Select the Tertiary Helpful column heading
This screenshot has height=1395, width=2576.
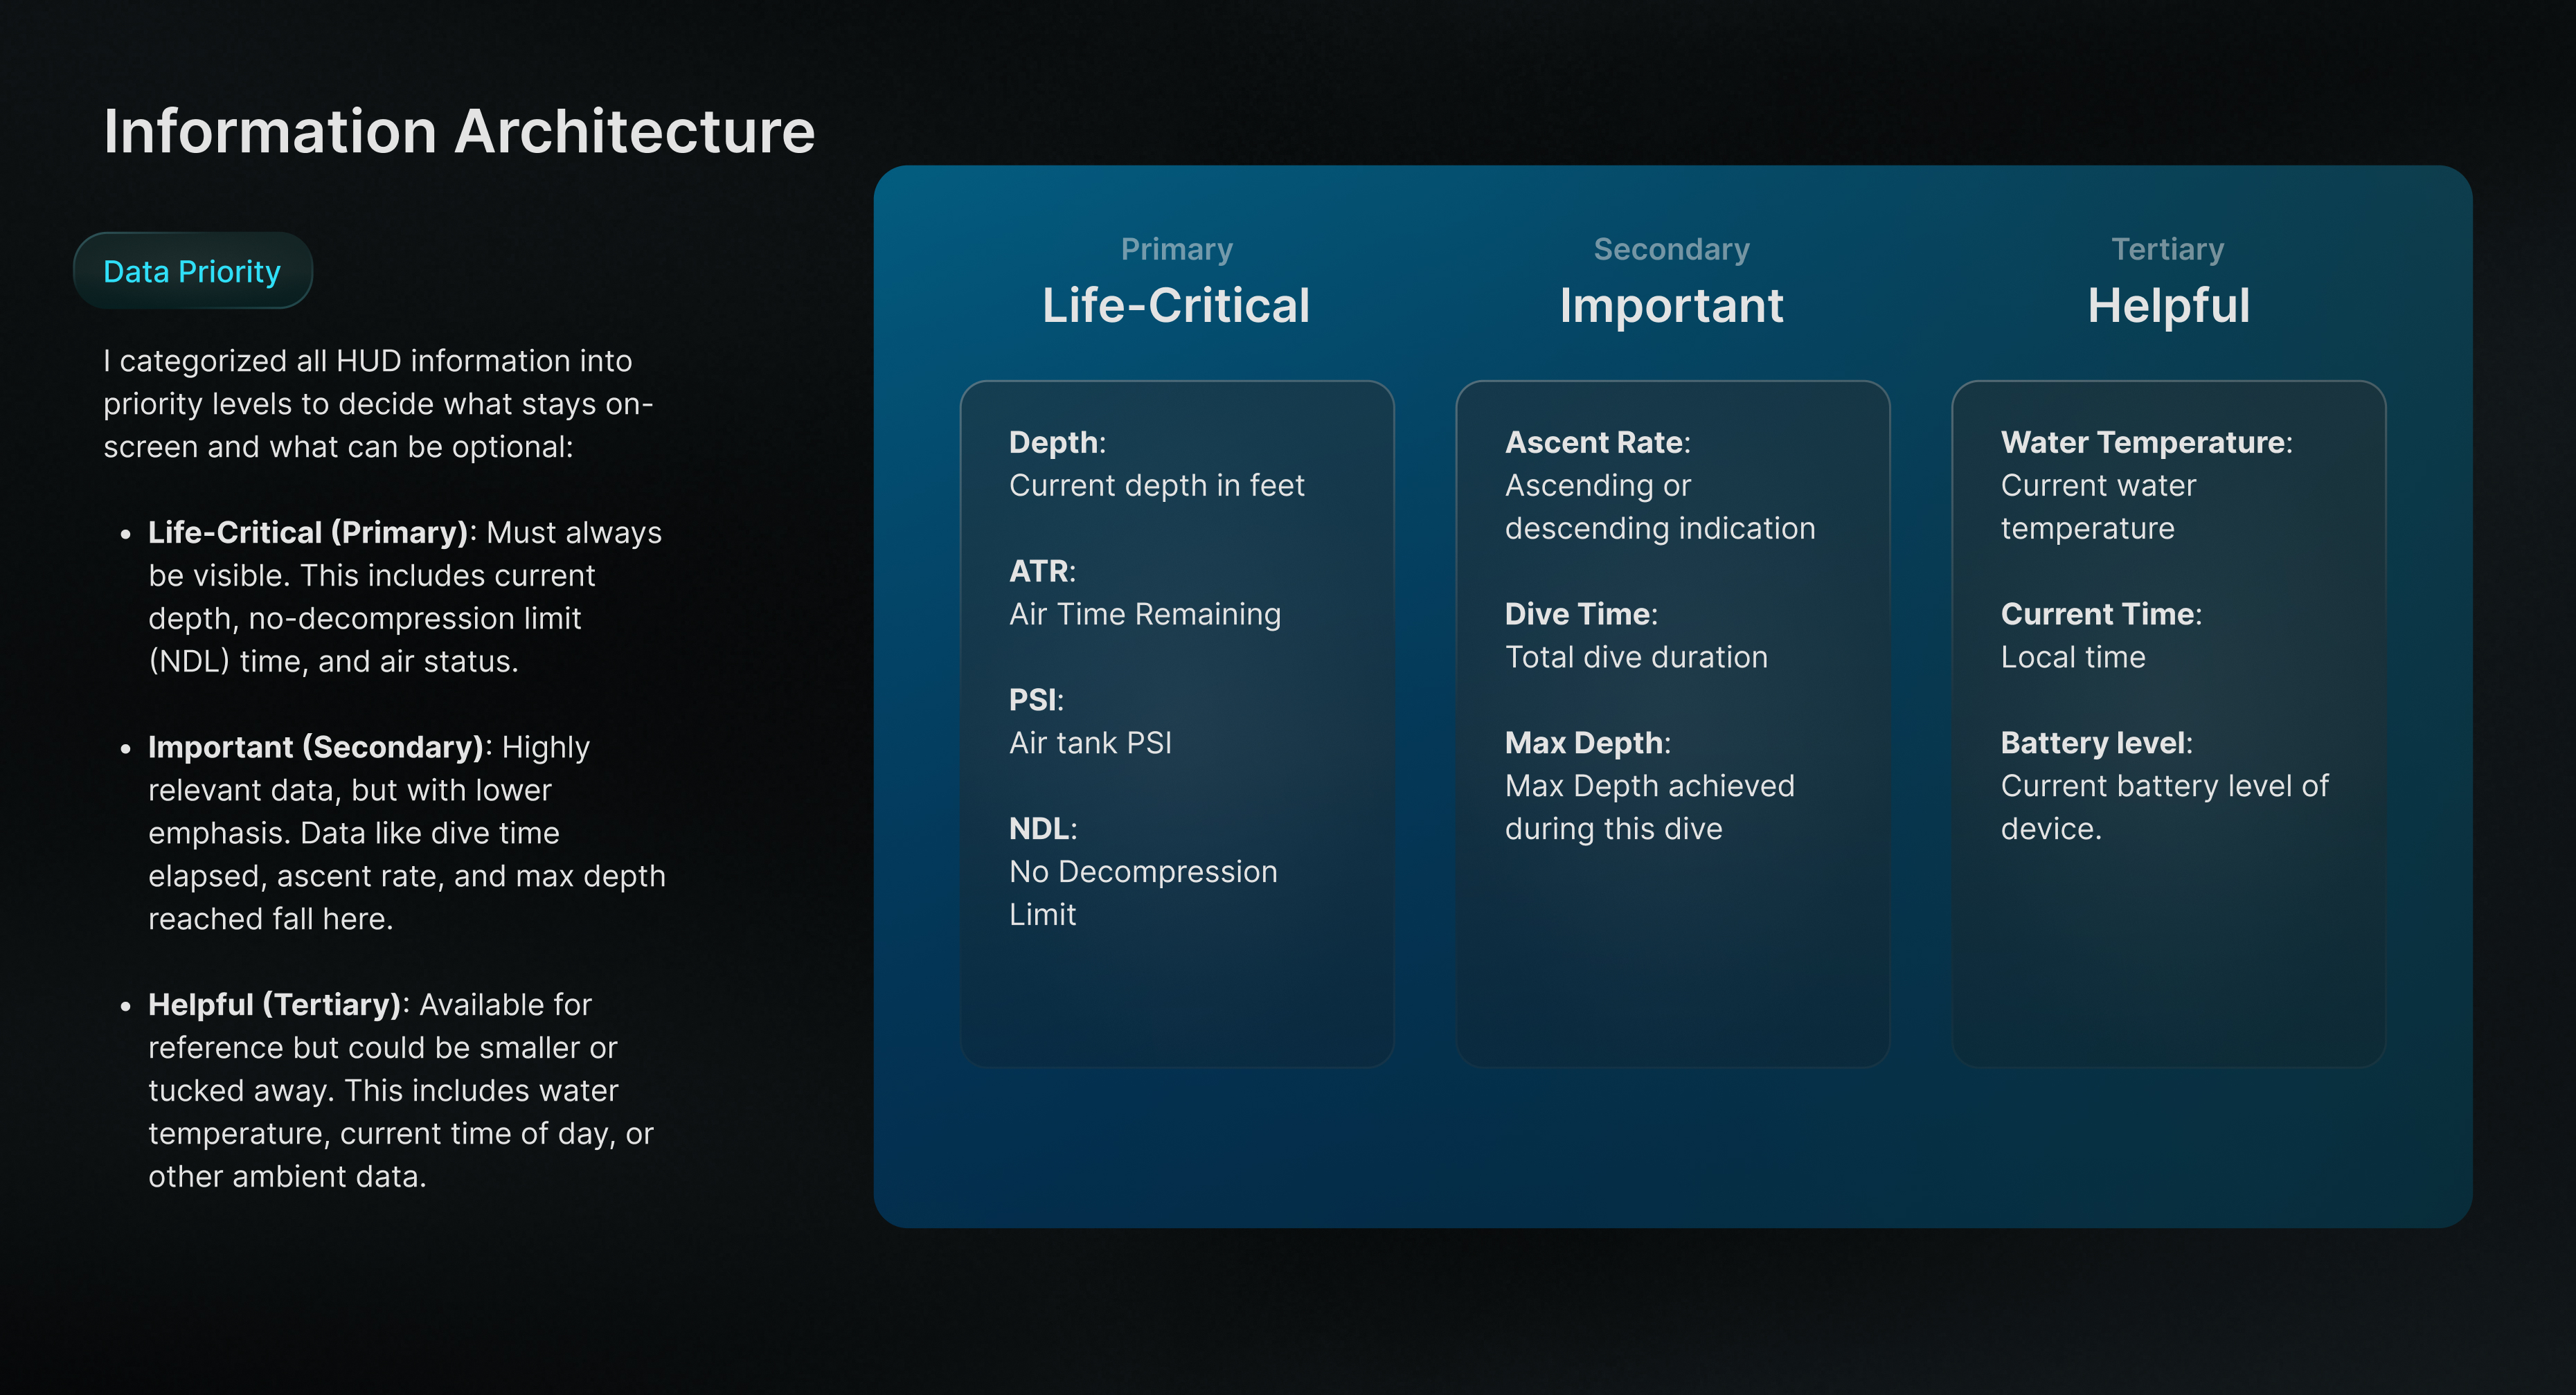tap(2167, 305)
